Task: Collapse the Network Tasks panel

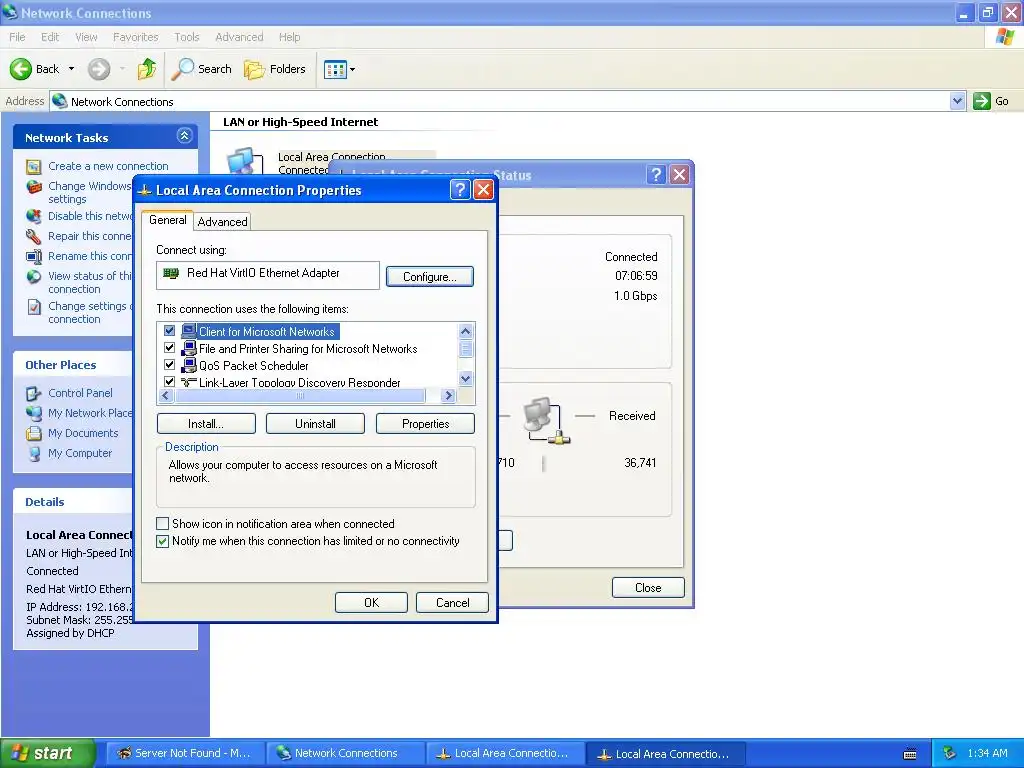Action: coord(184,136)
